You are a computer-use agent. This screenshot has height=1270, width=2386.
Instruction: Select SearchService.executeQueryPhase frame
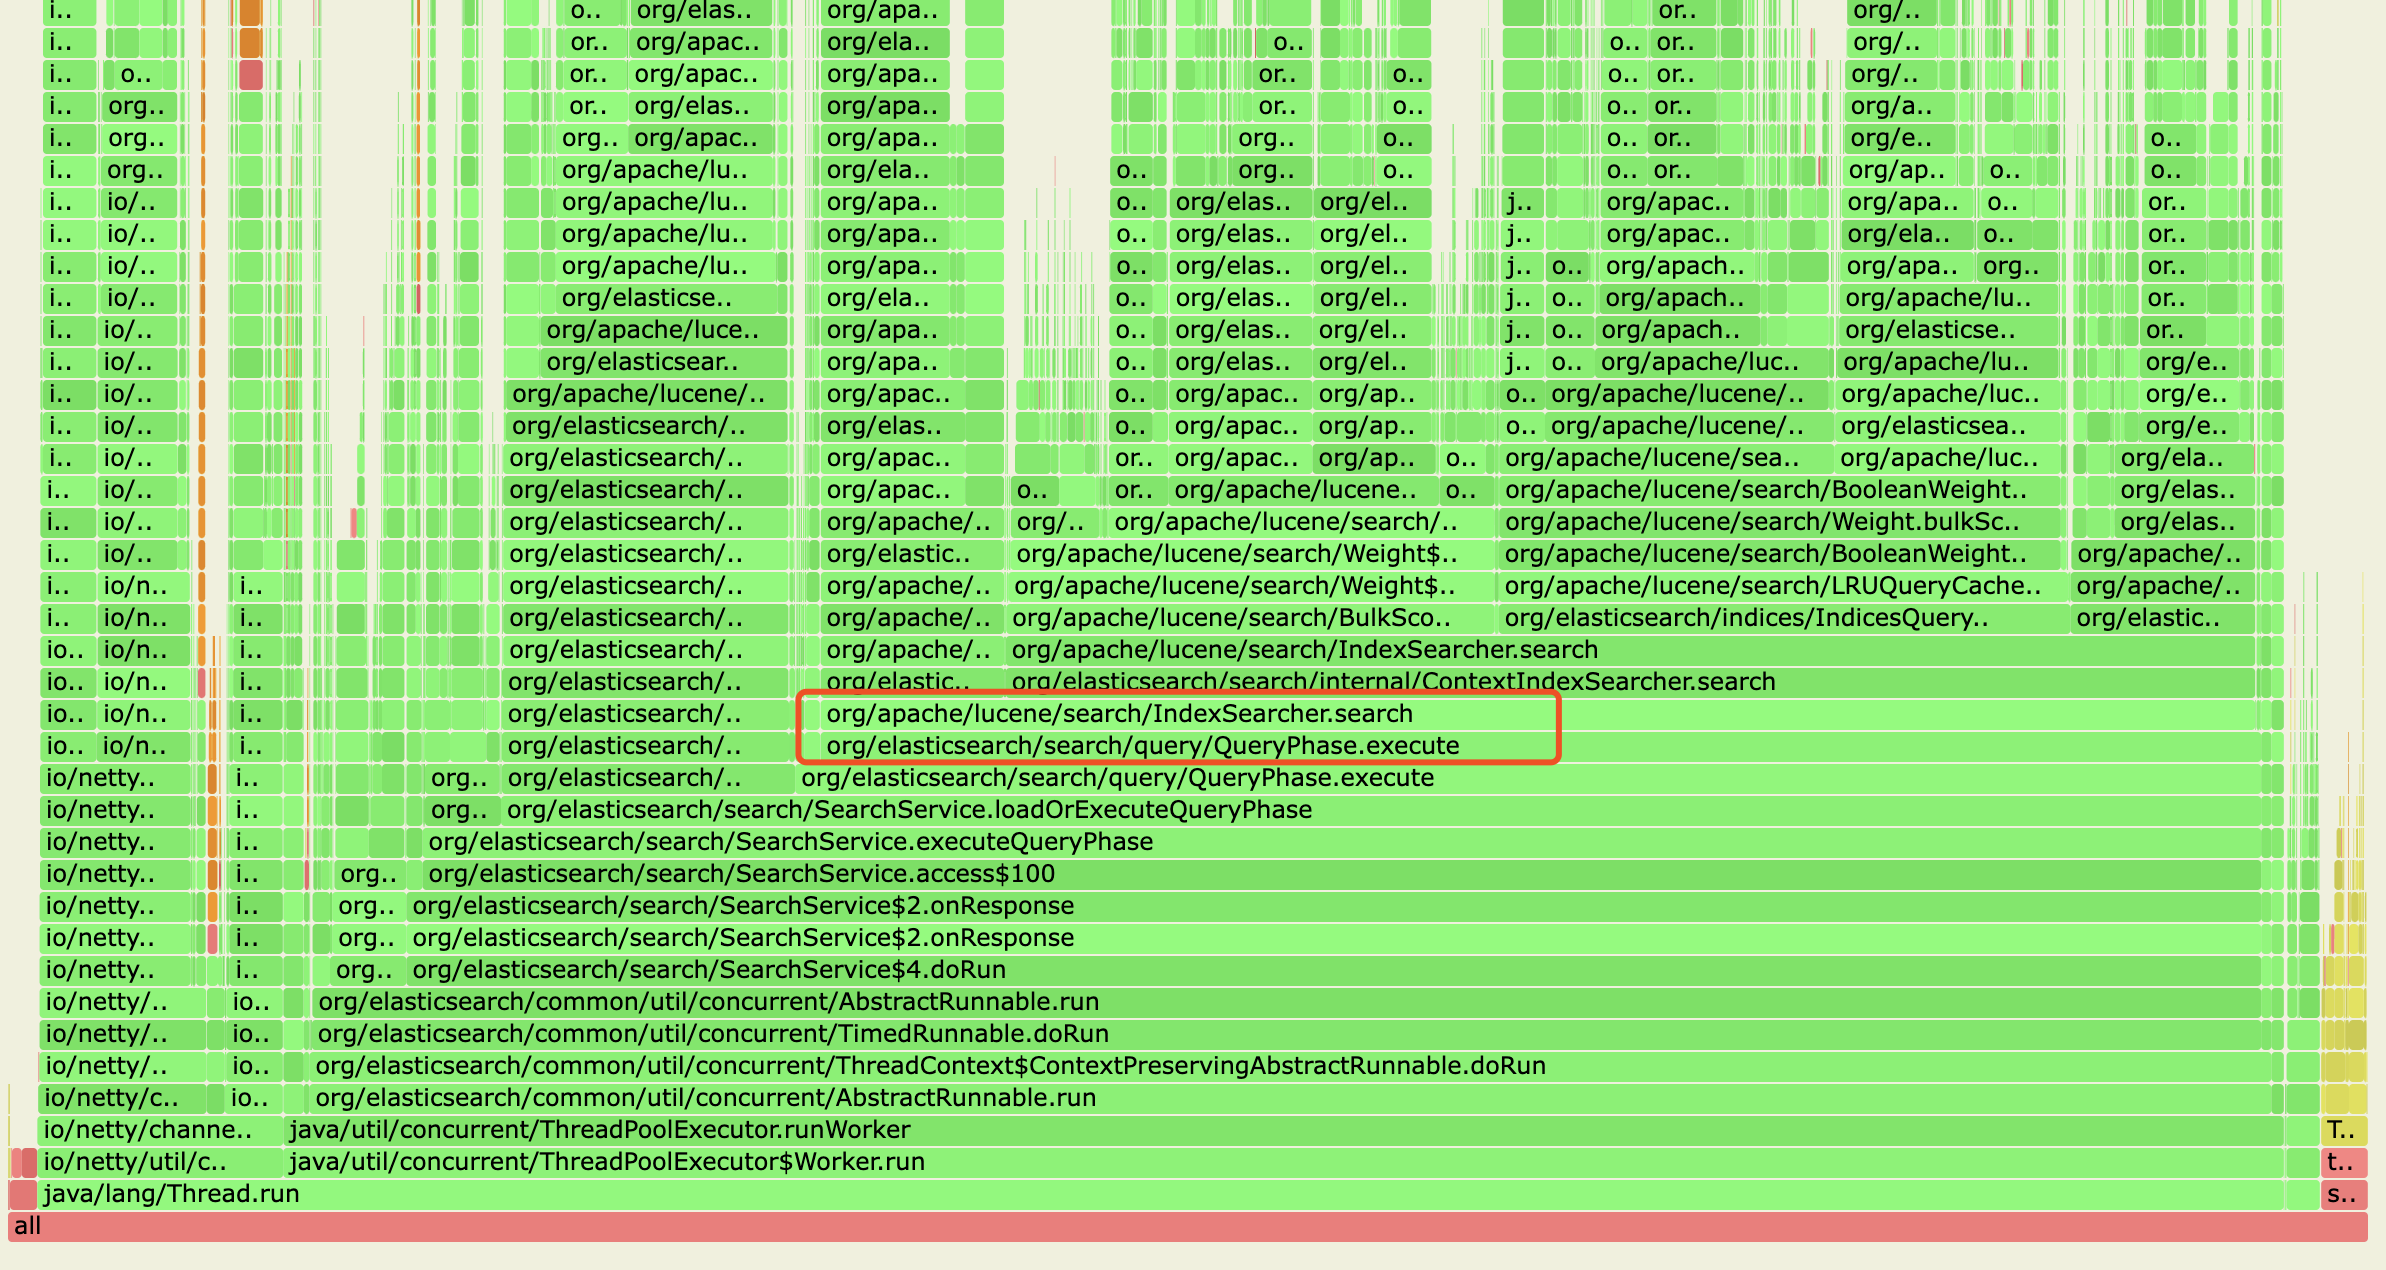(x=1341, y=842)
